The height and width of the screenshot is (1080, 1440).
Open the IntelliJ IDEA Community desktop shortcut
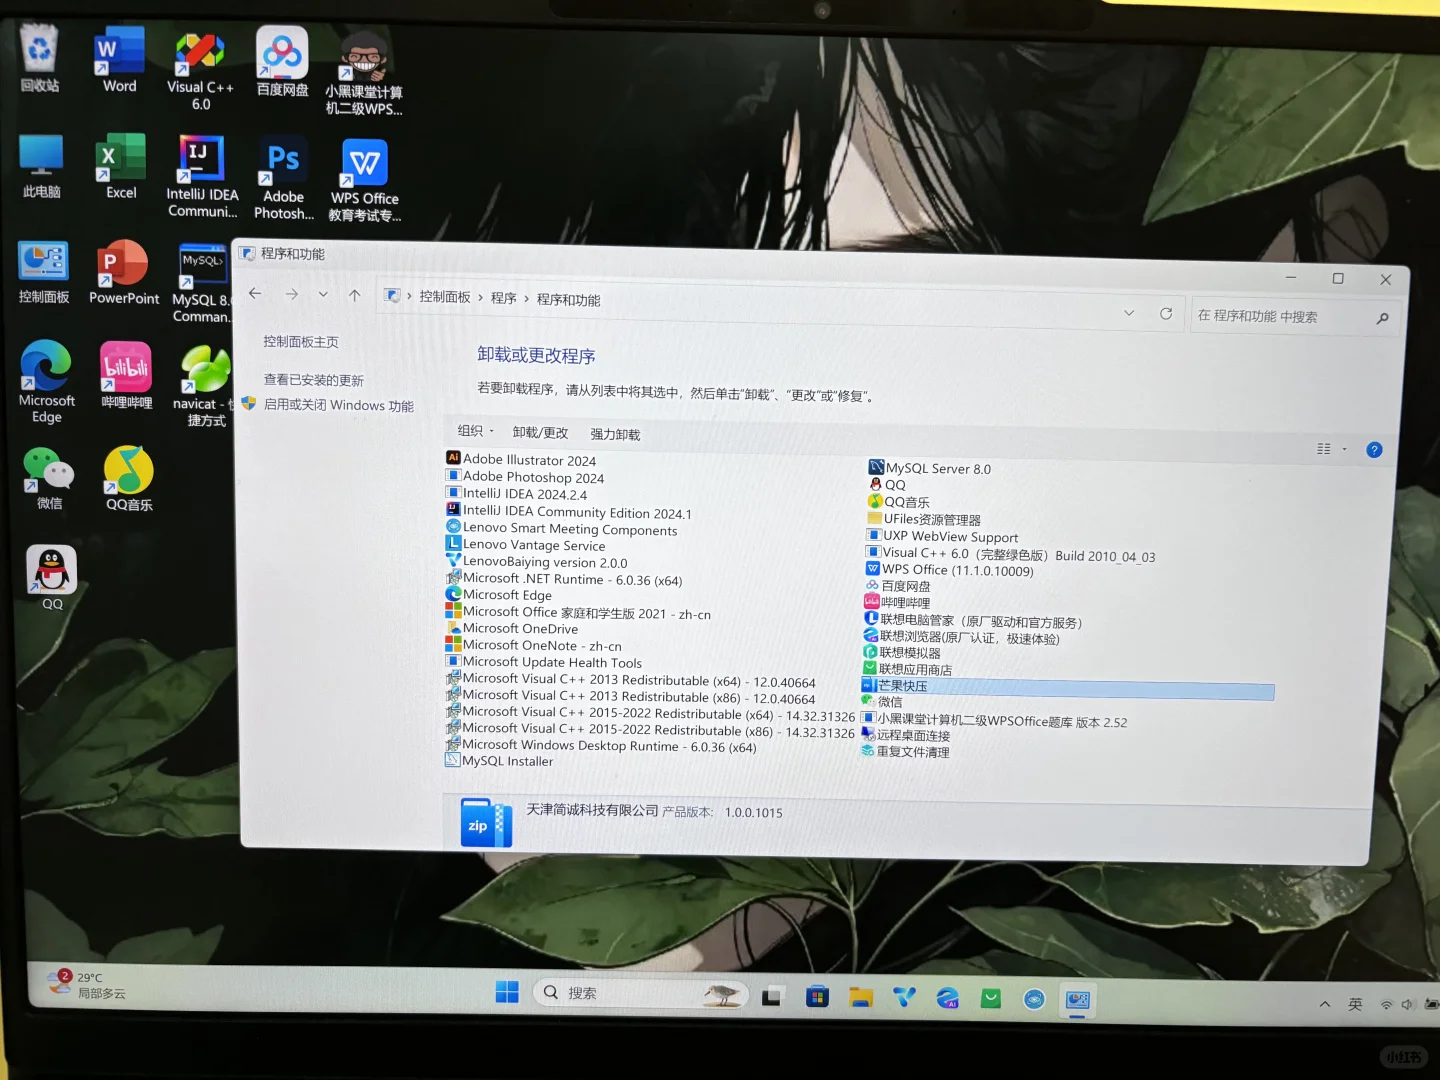[202, 177]
